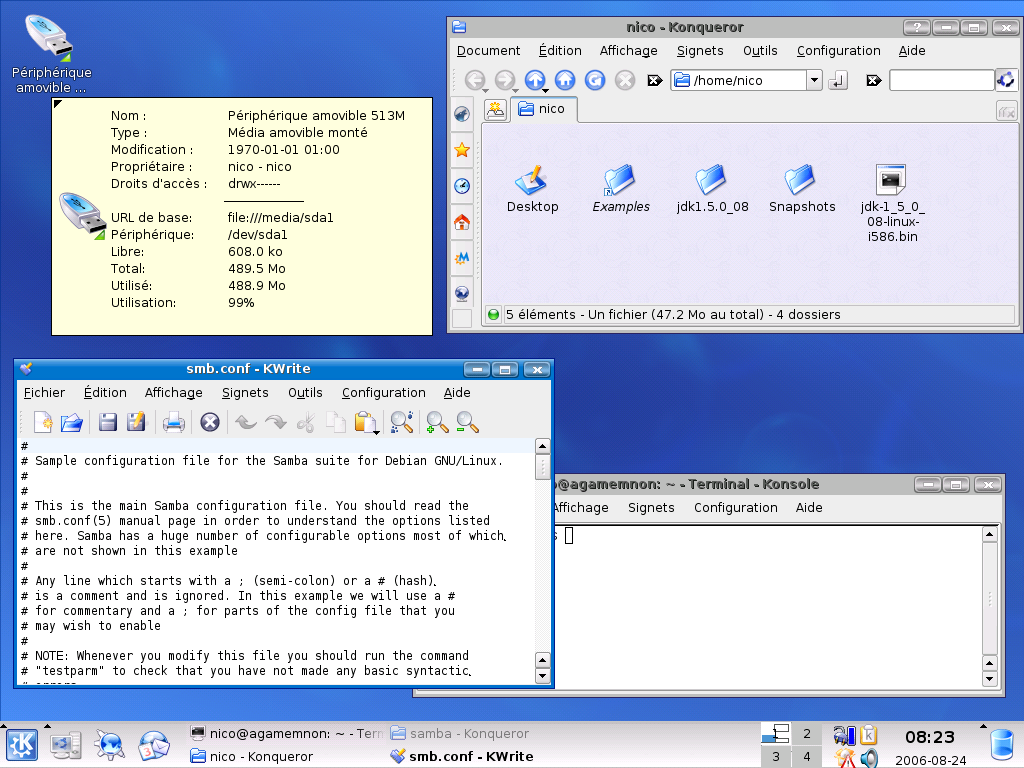
Task: Select virtual desktop 3 in pager
Action: 776,757
